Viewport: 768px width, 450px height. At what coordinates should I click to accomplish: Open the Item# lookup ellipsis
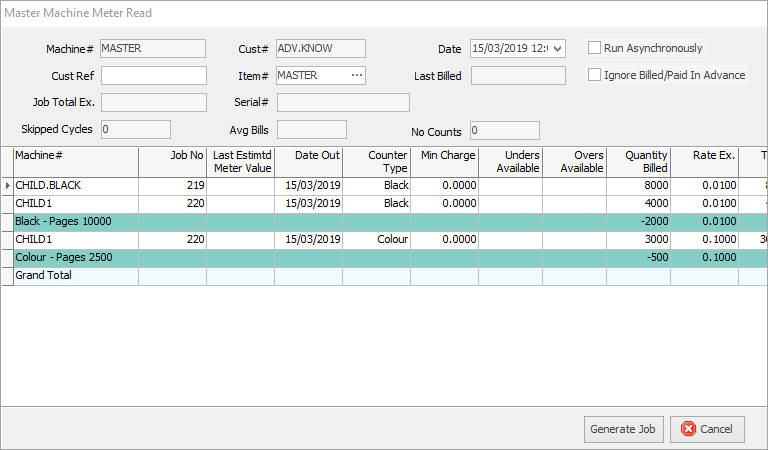356,75
